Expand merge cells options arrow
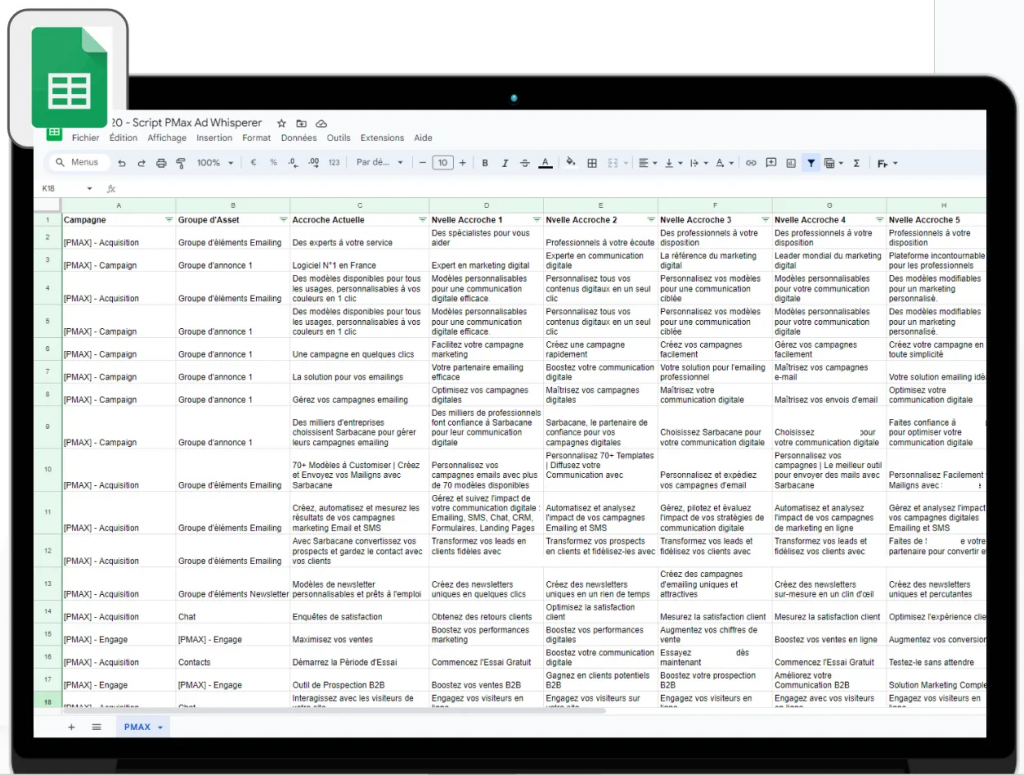1024x775 pixels. pos(626,163)
